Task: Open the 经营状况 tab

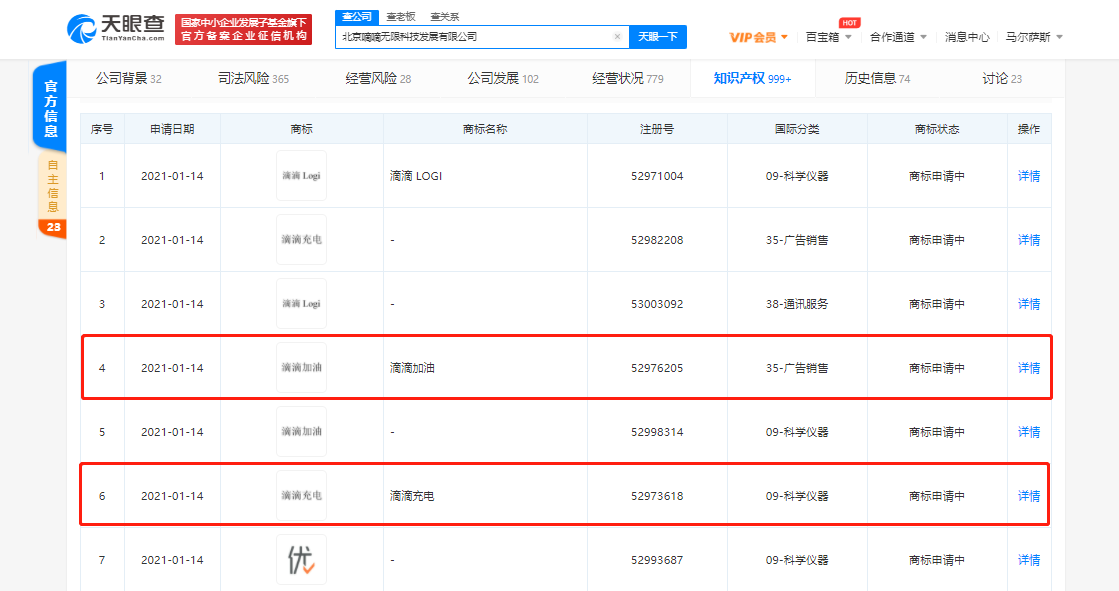Action: tap(628, 79)
